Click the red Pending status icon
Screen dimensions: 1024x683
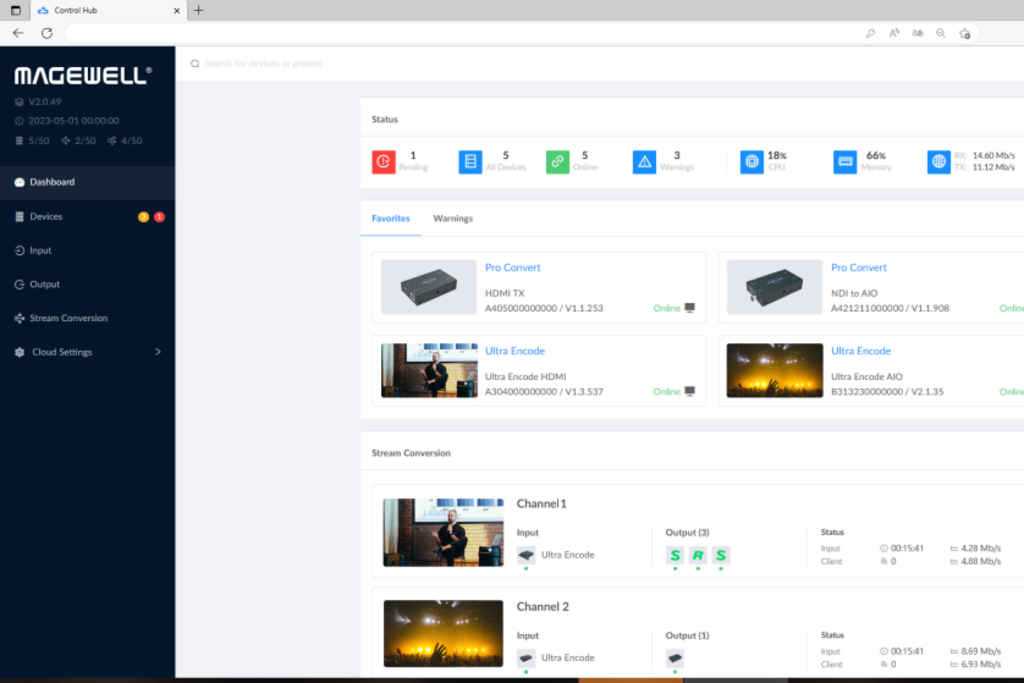[384, 161]
